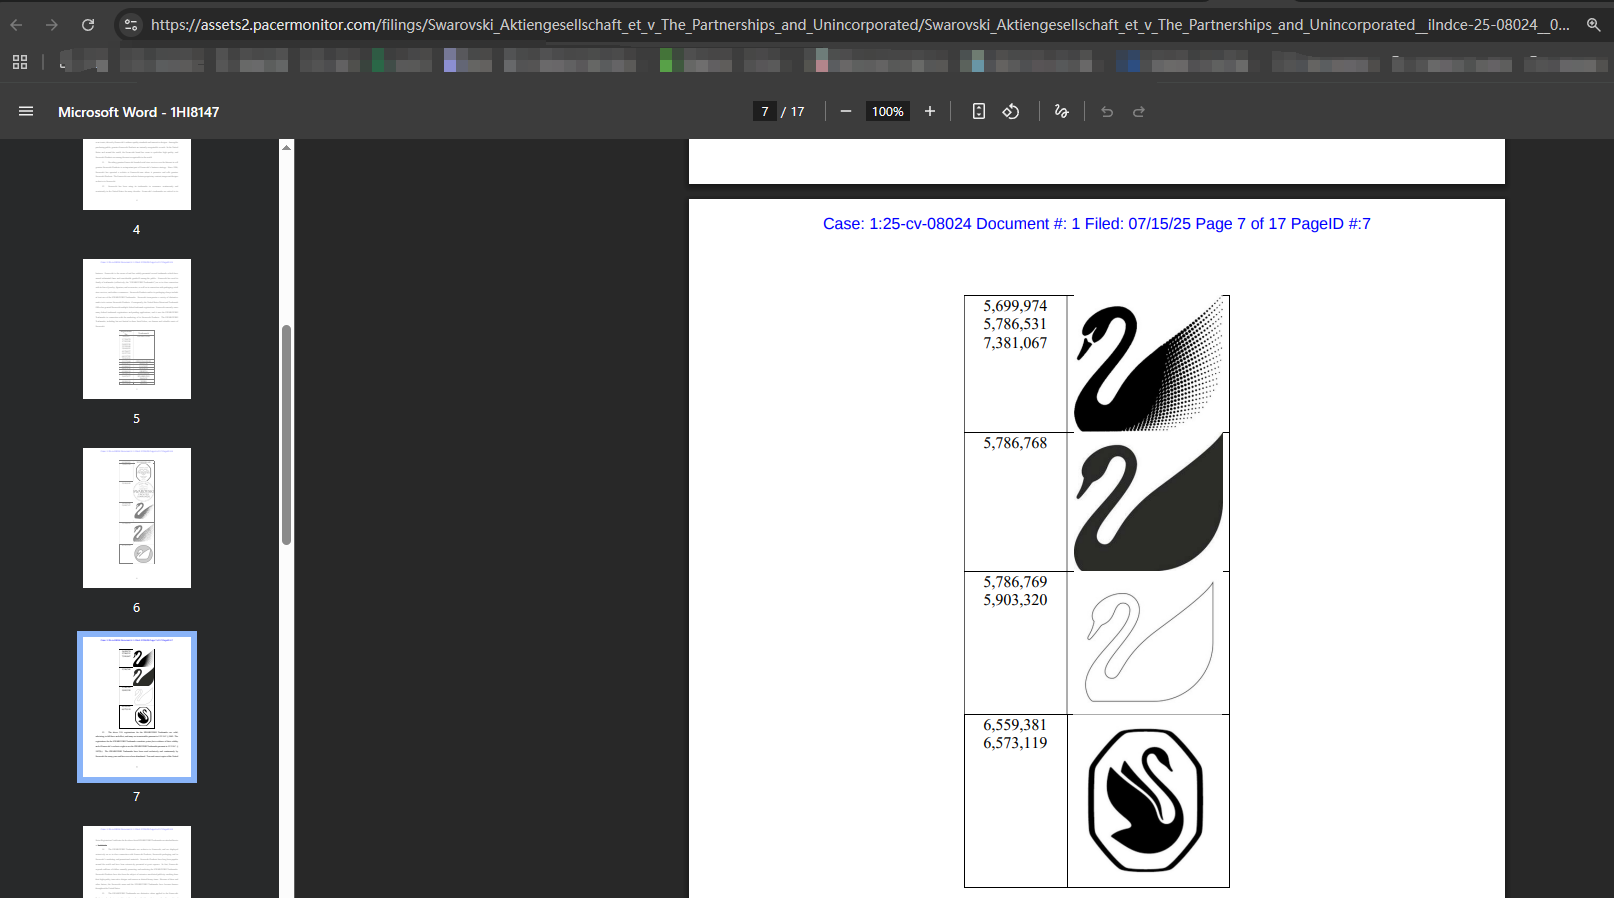Click the 100% zoom level field
Image resolution: width=1614 pixels, height=898 pixels.
[x=887, y=112]
